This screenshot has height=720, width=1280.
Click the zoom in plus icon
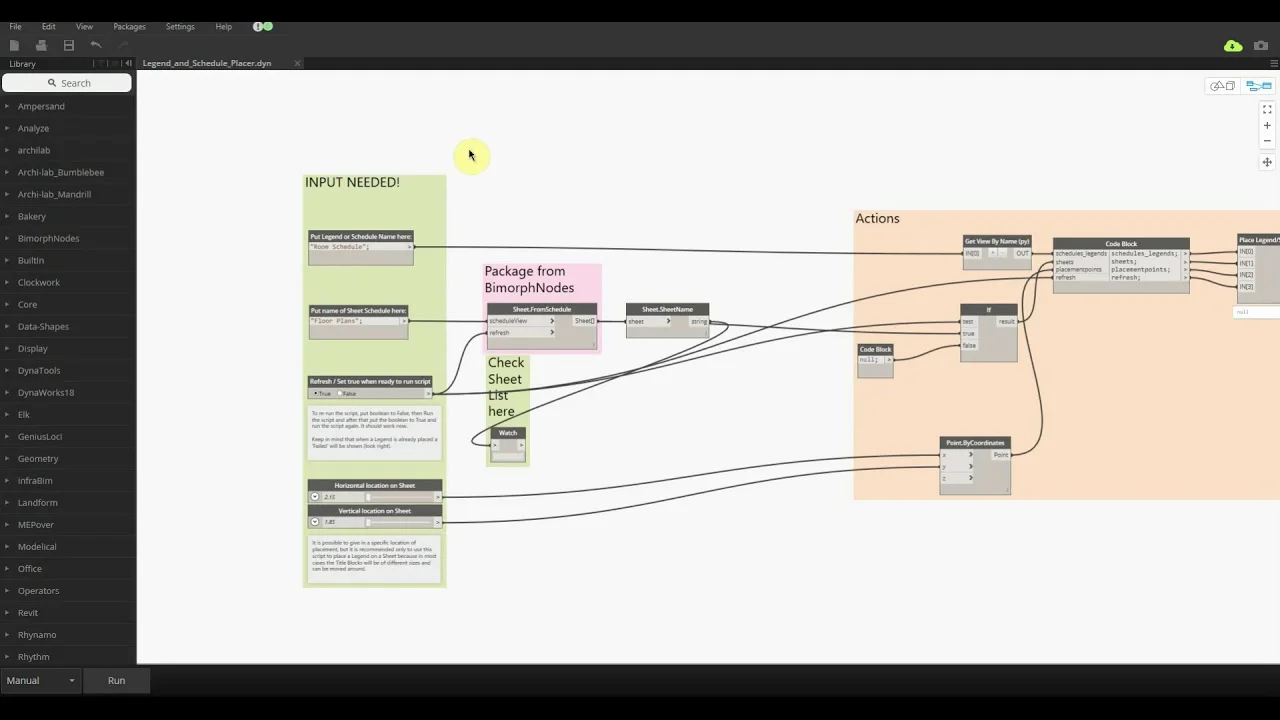(x=1267, y=126)
